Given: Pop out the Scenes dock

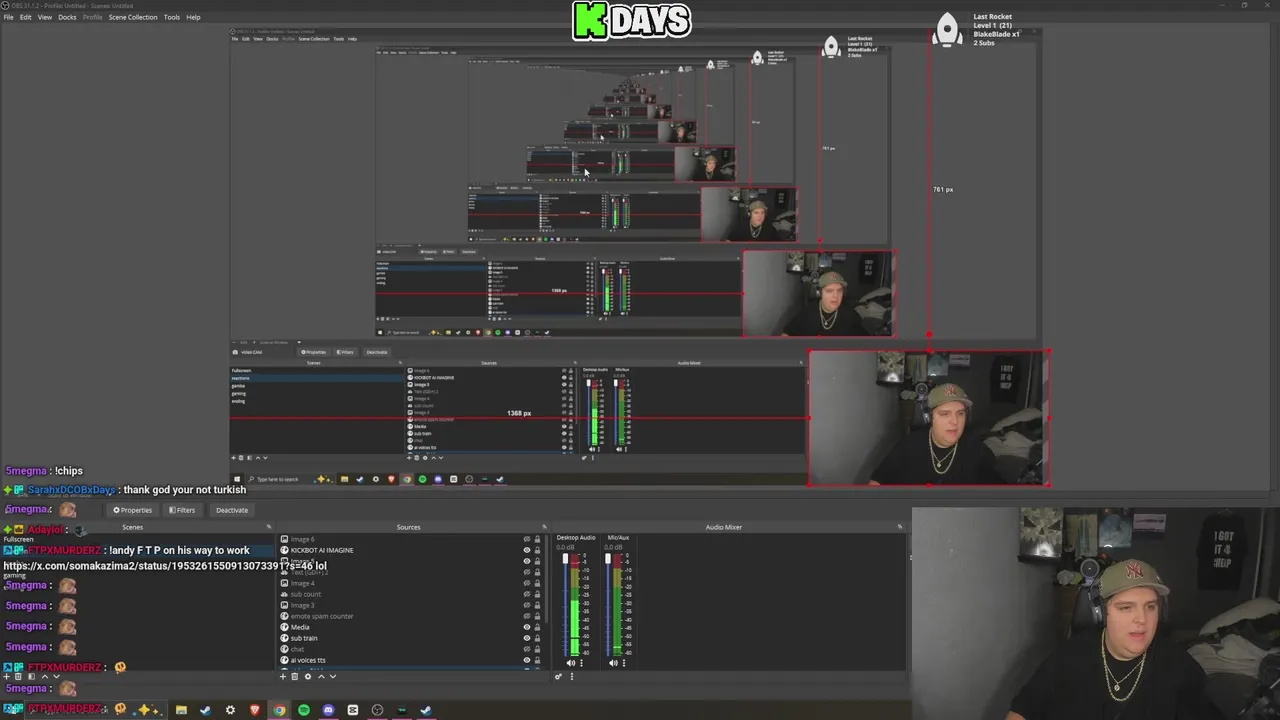Looking at the screenshot, I should [268, 527].
